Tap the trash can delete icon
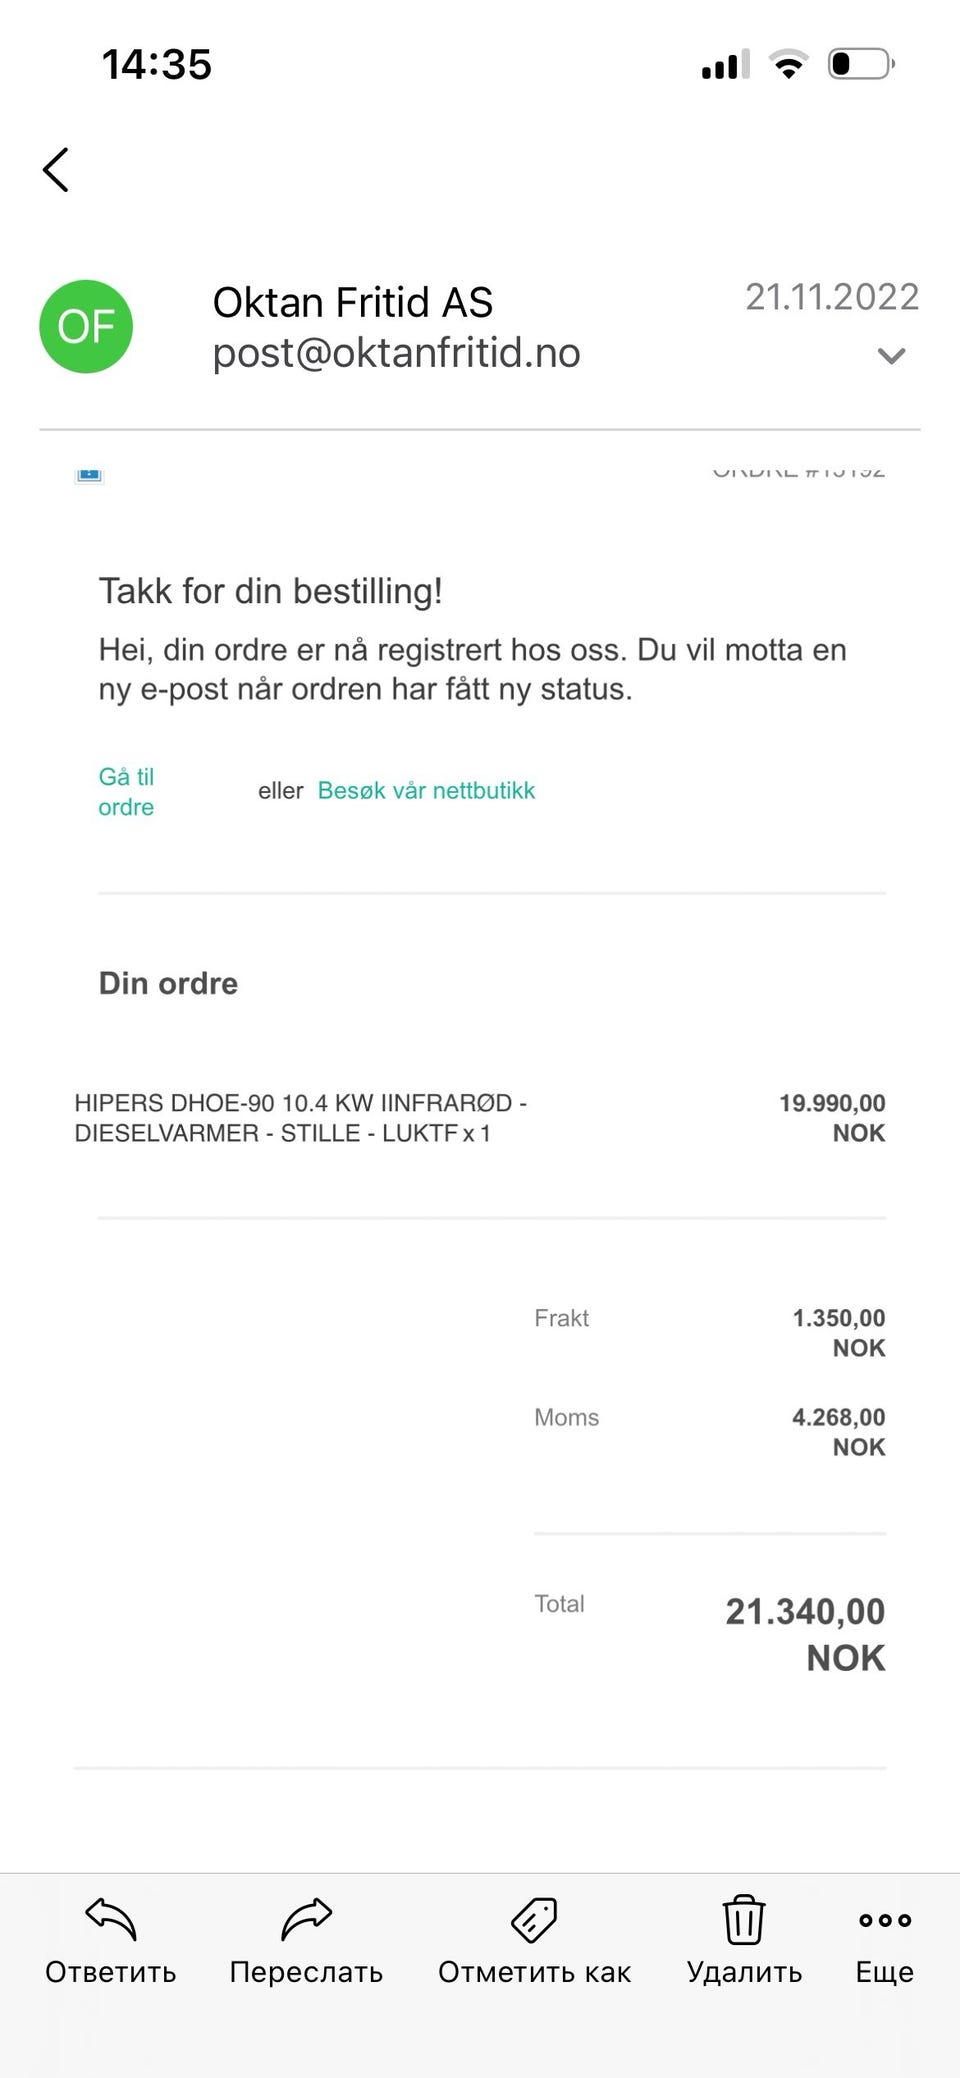 click(744, 1919)
